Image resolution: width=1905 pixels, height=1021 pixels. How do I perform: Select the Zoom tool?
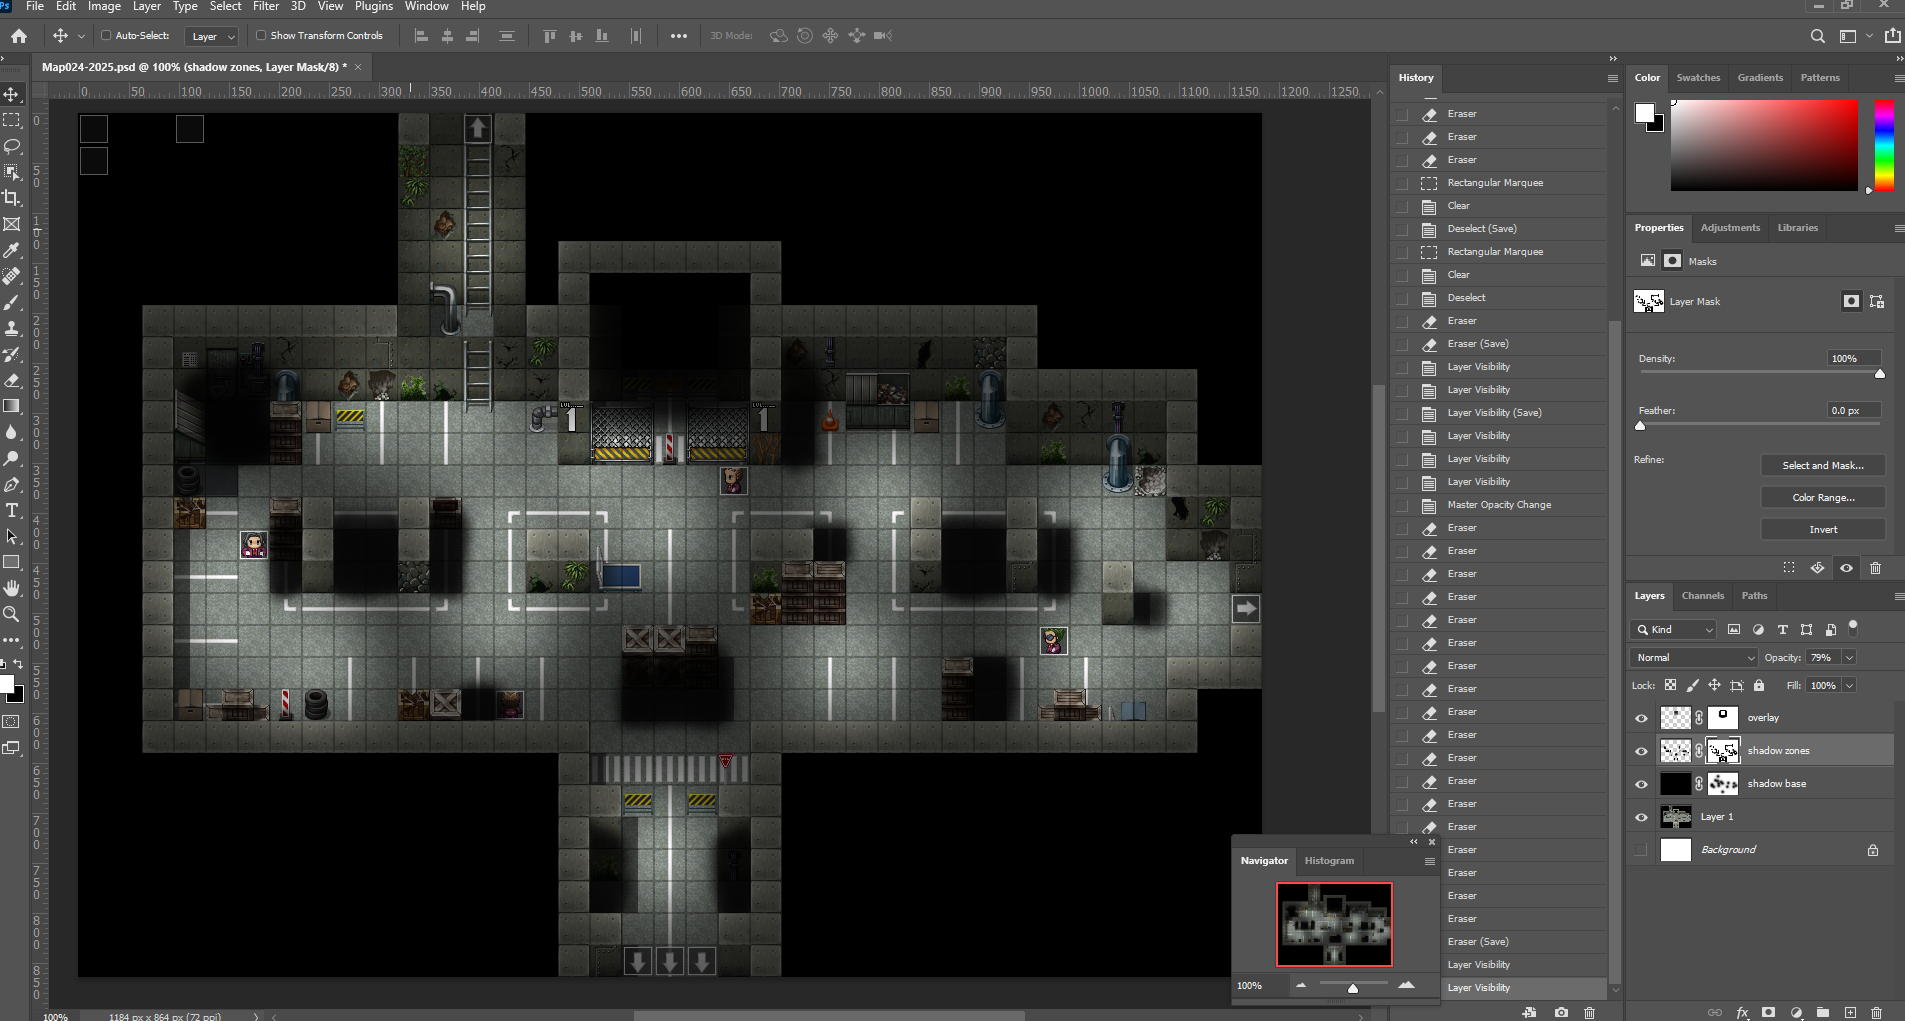[x=12, y=614]
